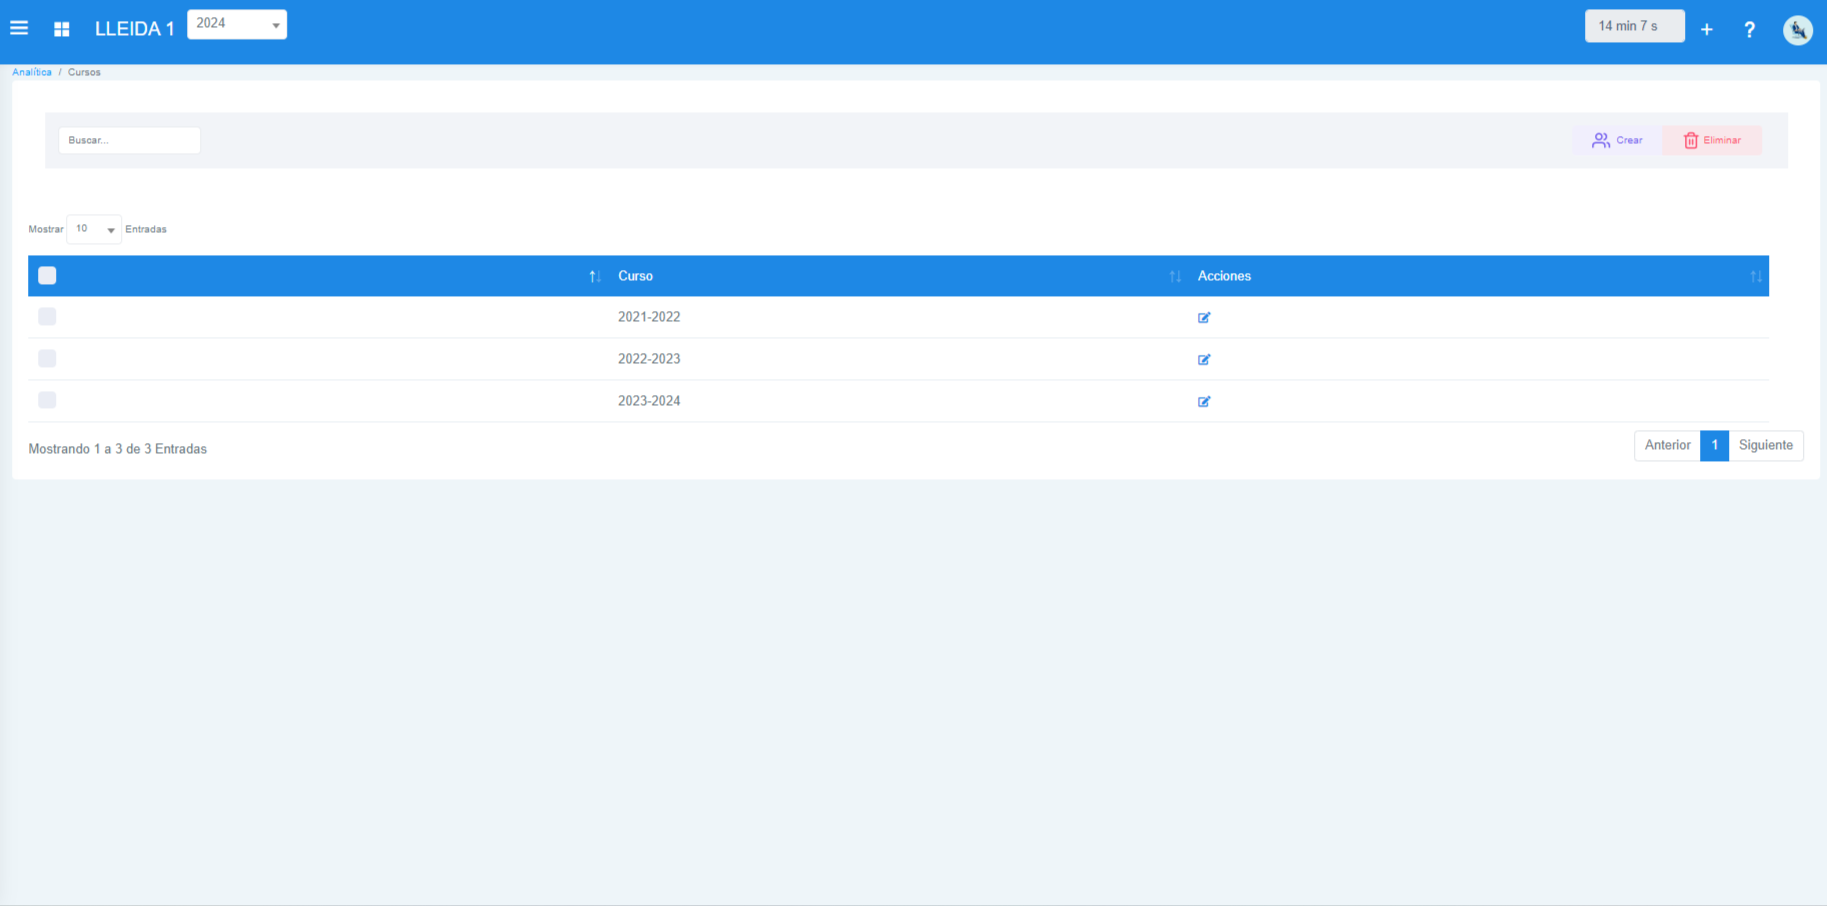Screen dimensions: 1827x906
Task: Check the 2023-2024 row checkbox
Action: point(47,400)
